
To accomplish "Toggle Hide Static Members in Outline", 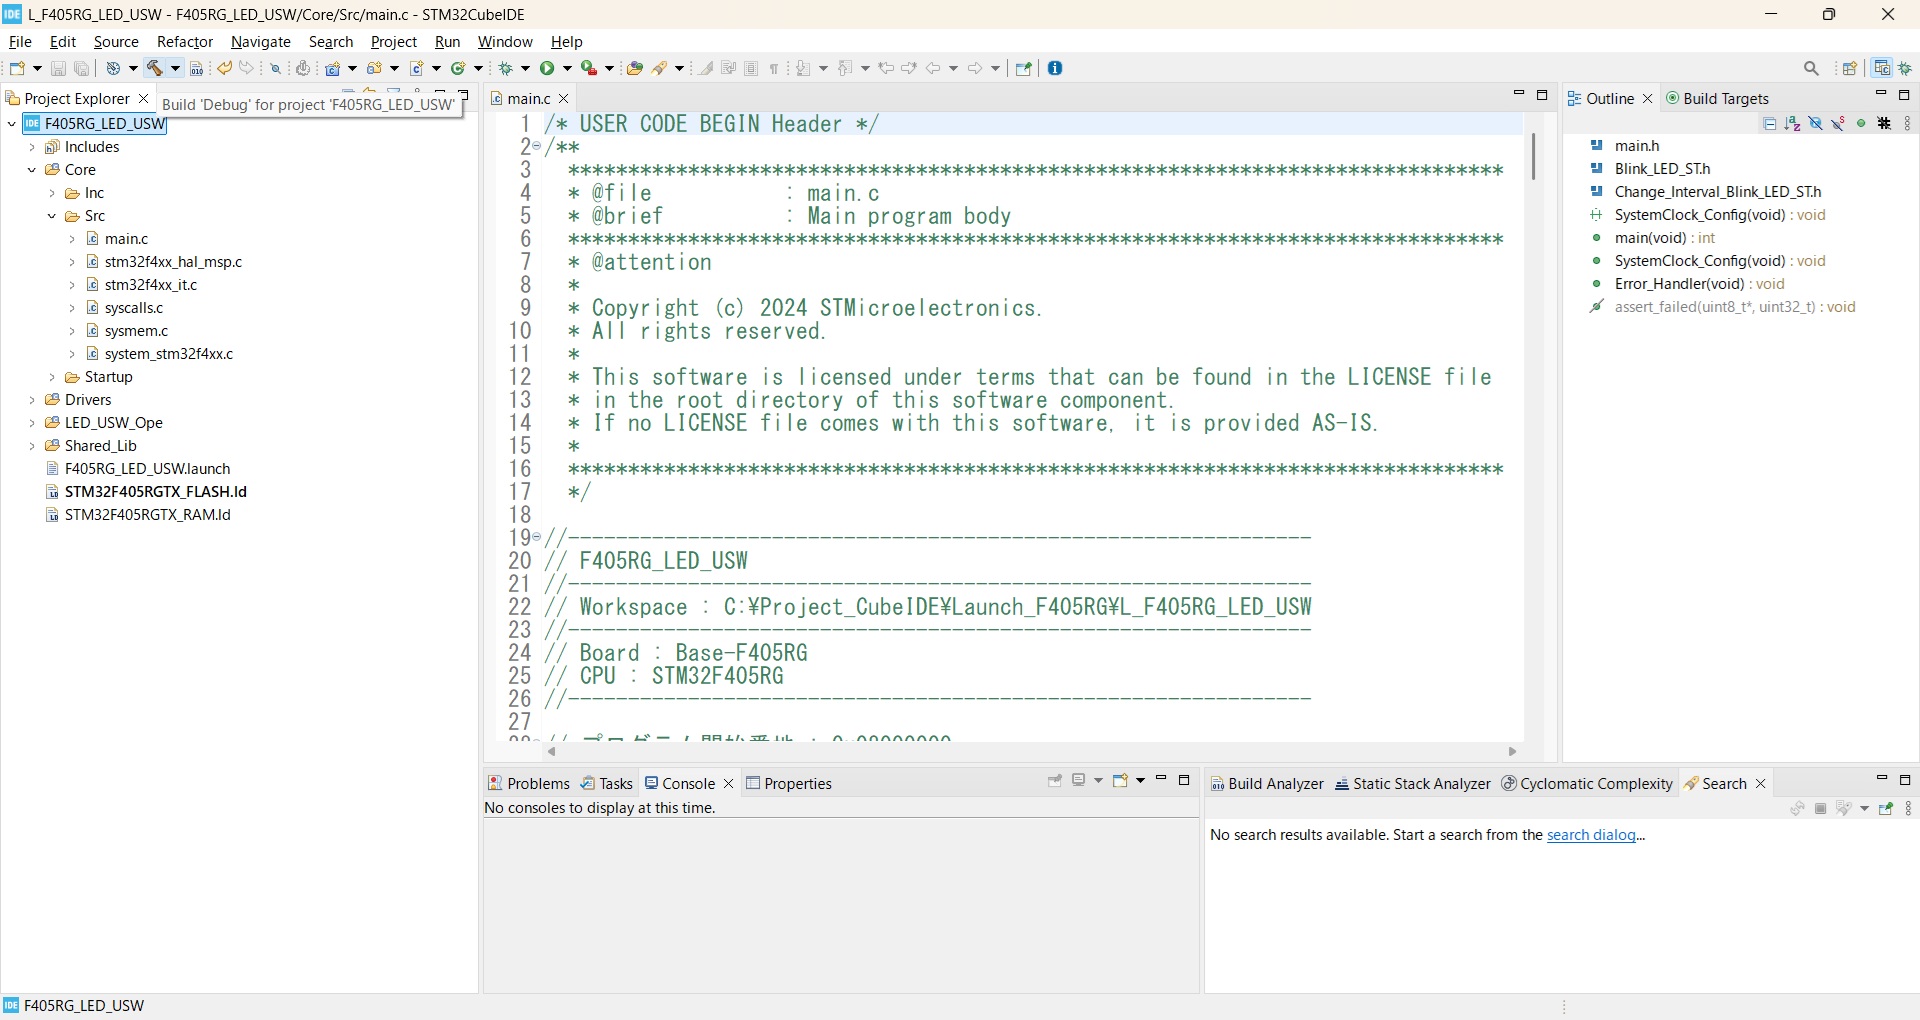I will (1839, 124).
